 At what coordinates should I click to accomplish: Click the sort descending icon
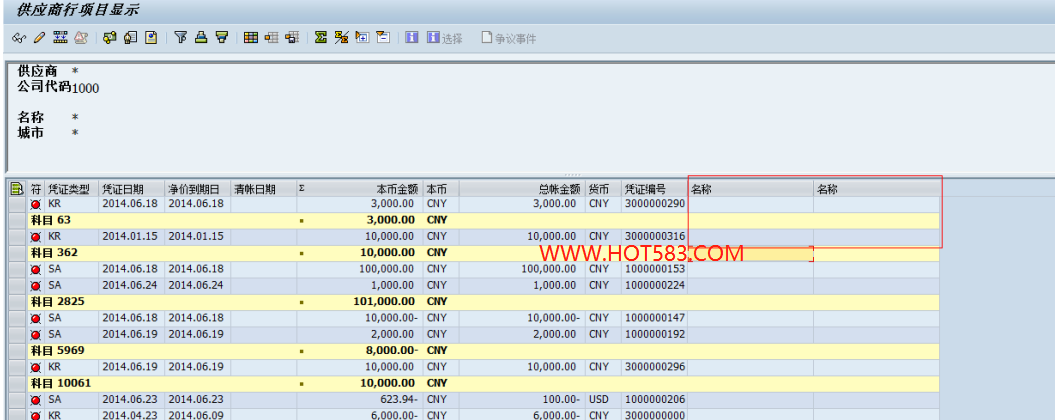(221, 38)
